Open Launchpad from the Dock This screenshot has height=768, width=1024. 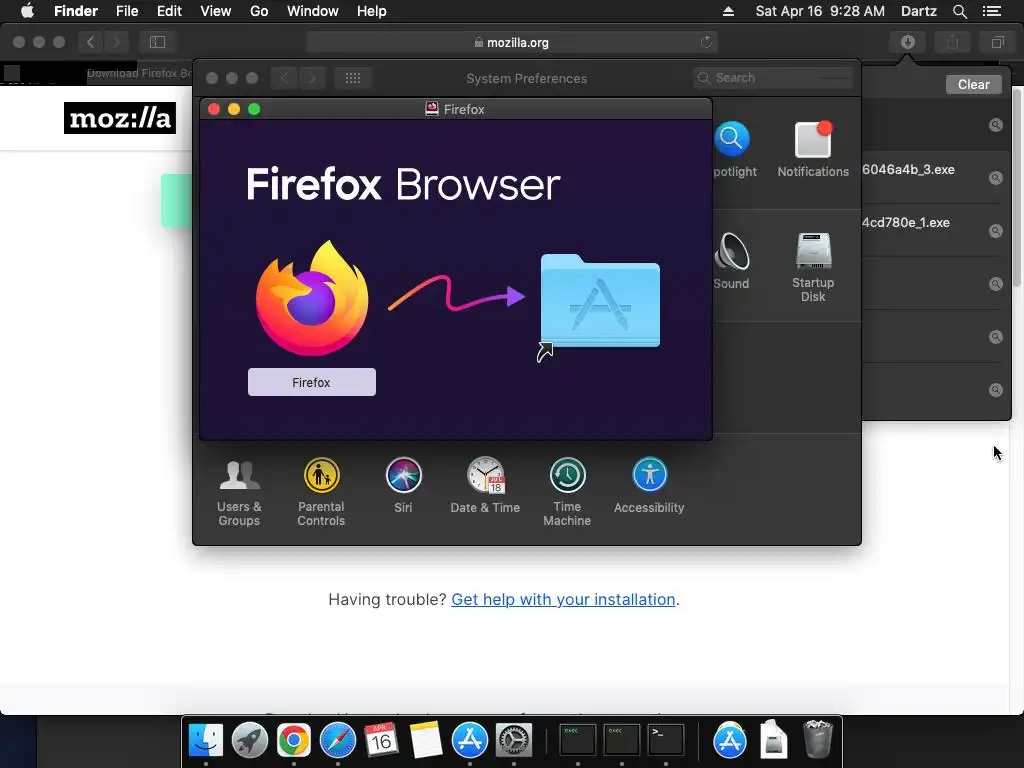pos(249,740)
